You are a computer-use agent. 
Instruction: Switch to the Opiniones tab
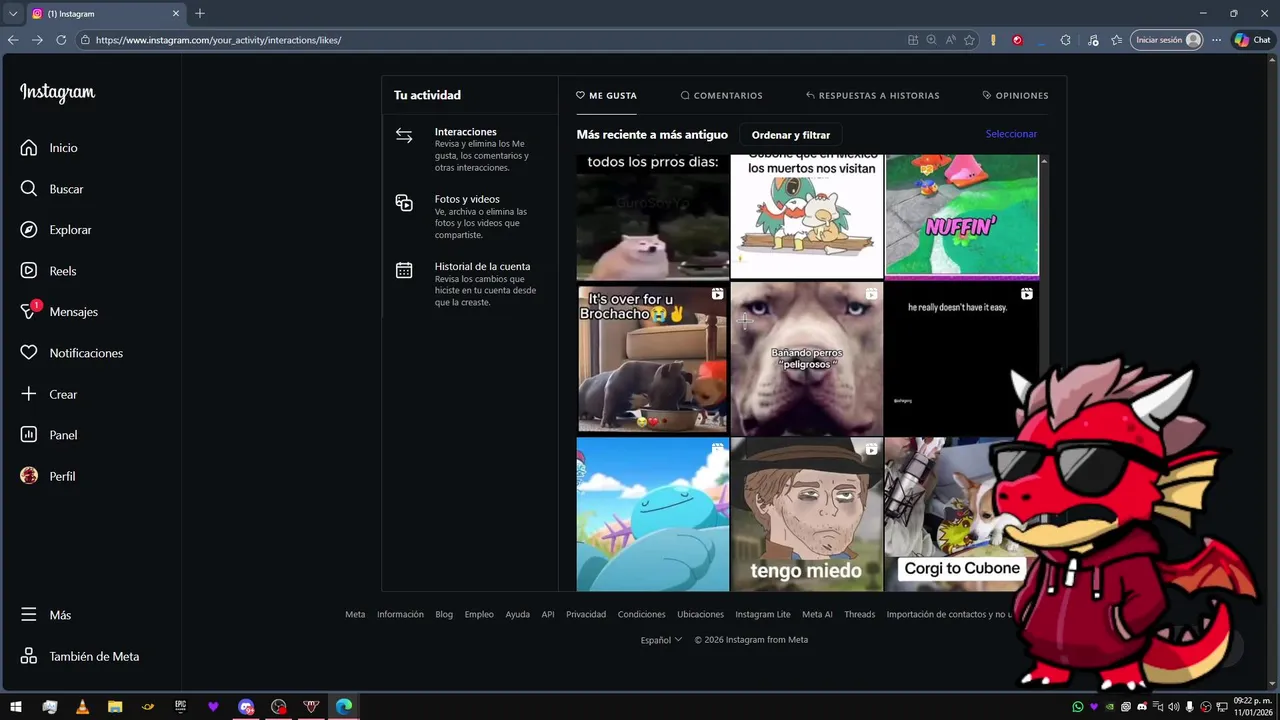pos(1015,95)
